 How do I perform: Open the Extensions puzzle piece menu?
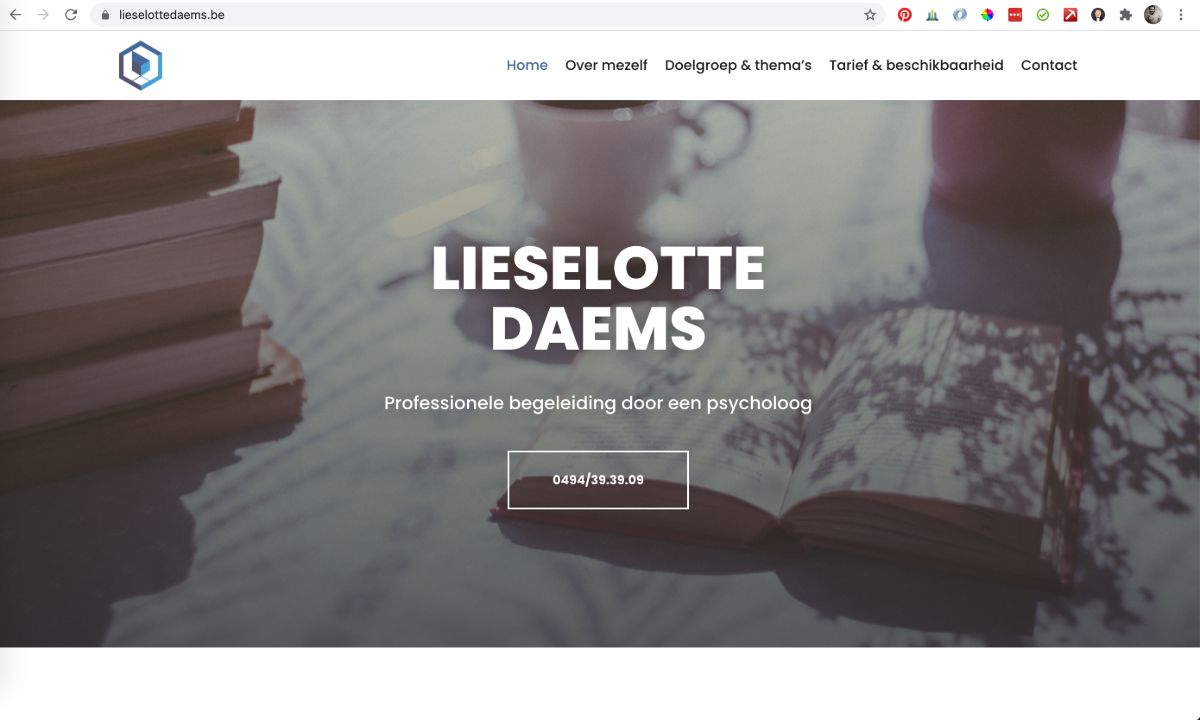[1125, 15]
